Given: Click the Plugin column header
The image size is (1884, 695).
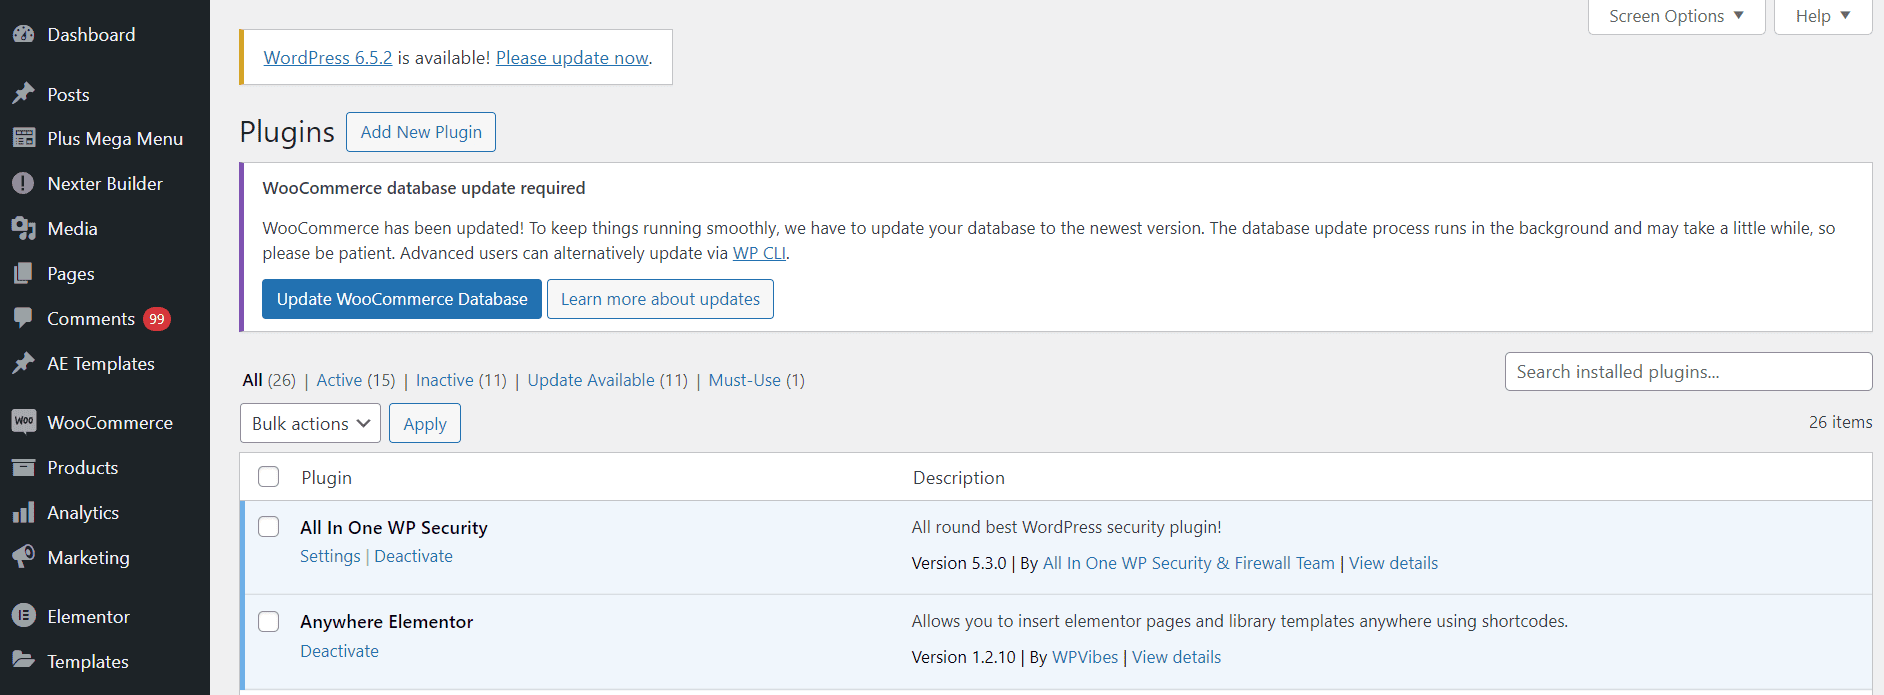Looking at the screenshot, I should (x=326, y=477).
